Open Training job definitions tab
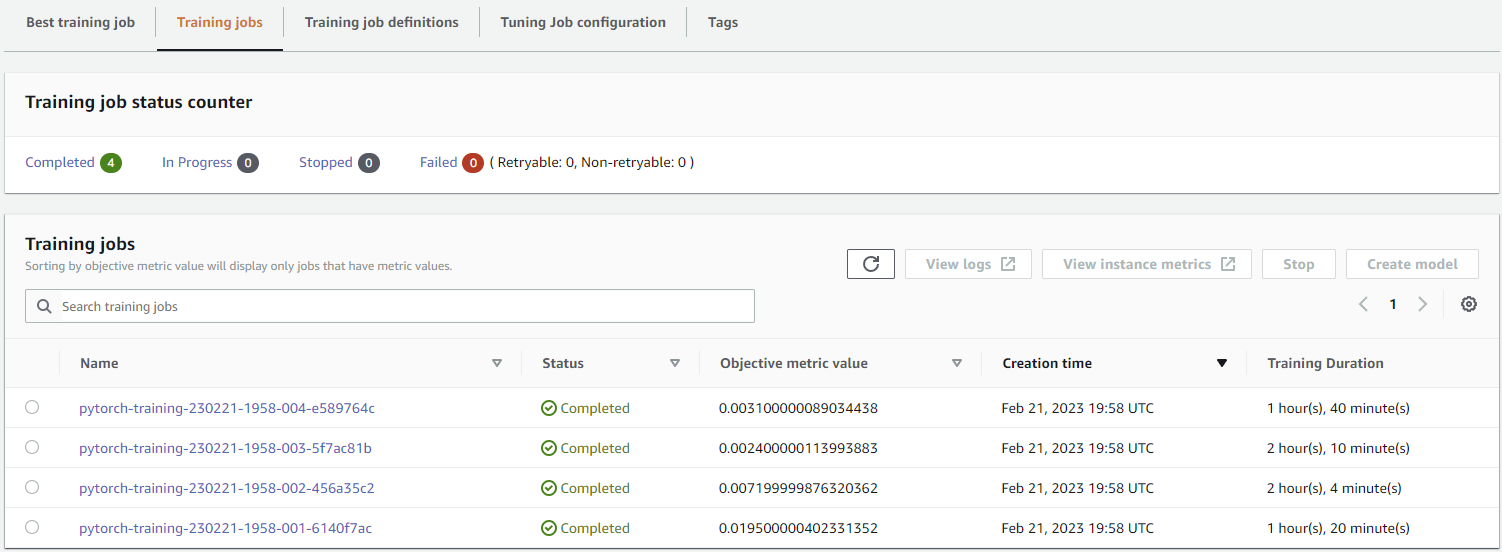The image size is (1502, 552). (x=381, y=22)
